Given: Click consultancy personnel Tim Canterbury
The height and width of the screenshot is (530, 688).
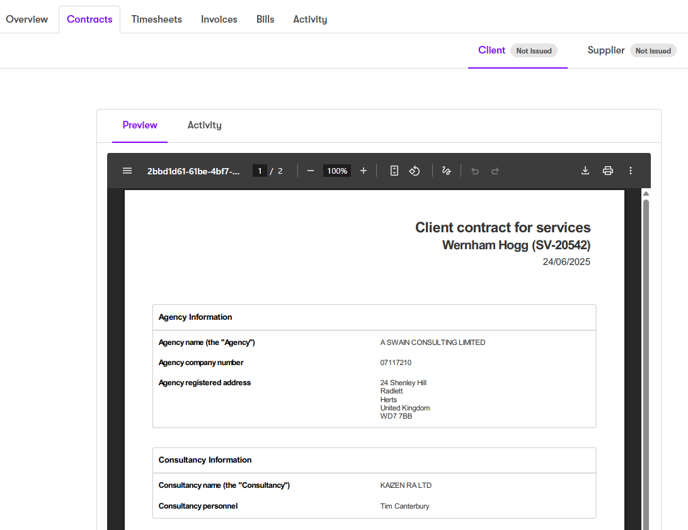Looking at the screenshot, I should [x=405, y=506].
